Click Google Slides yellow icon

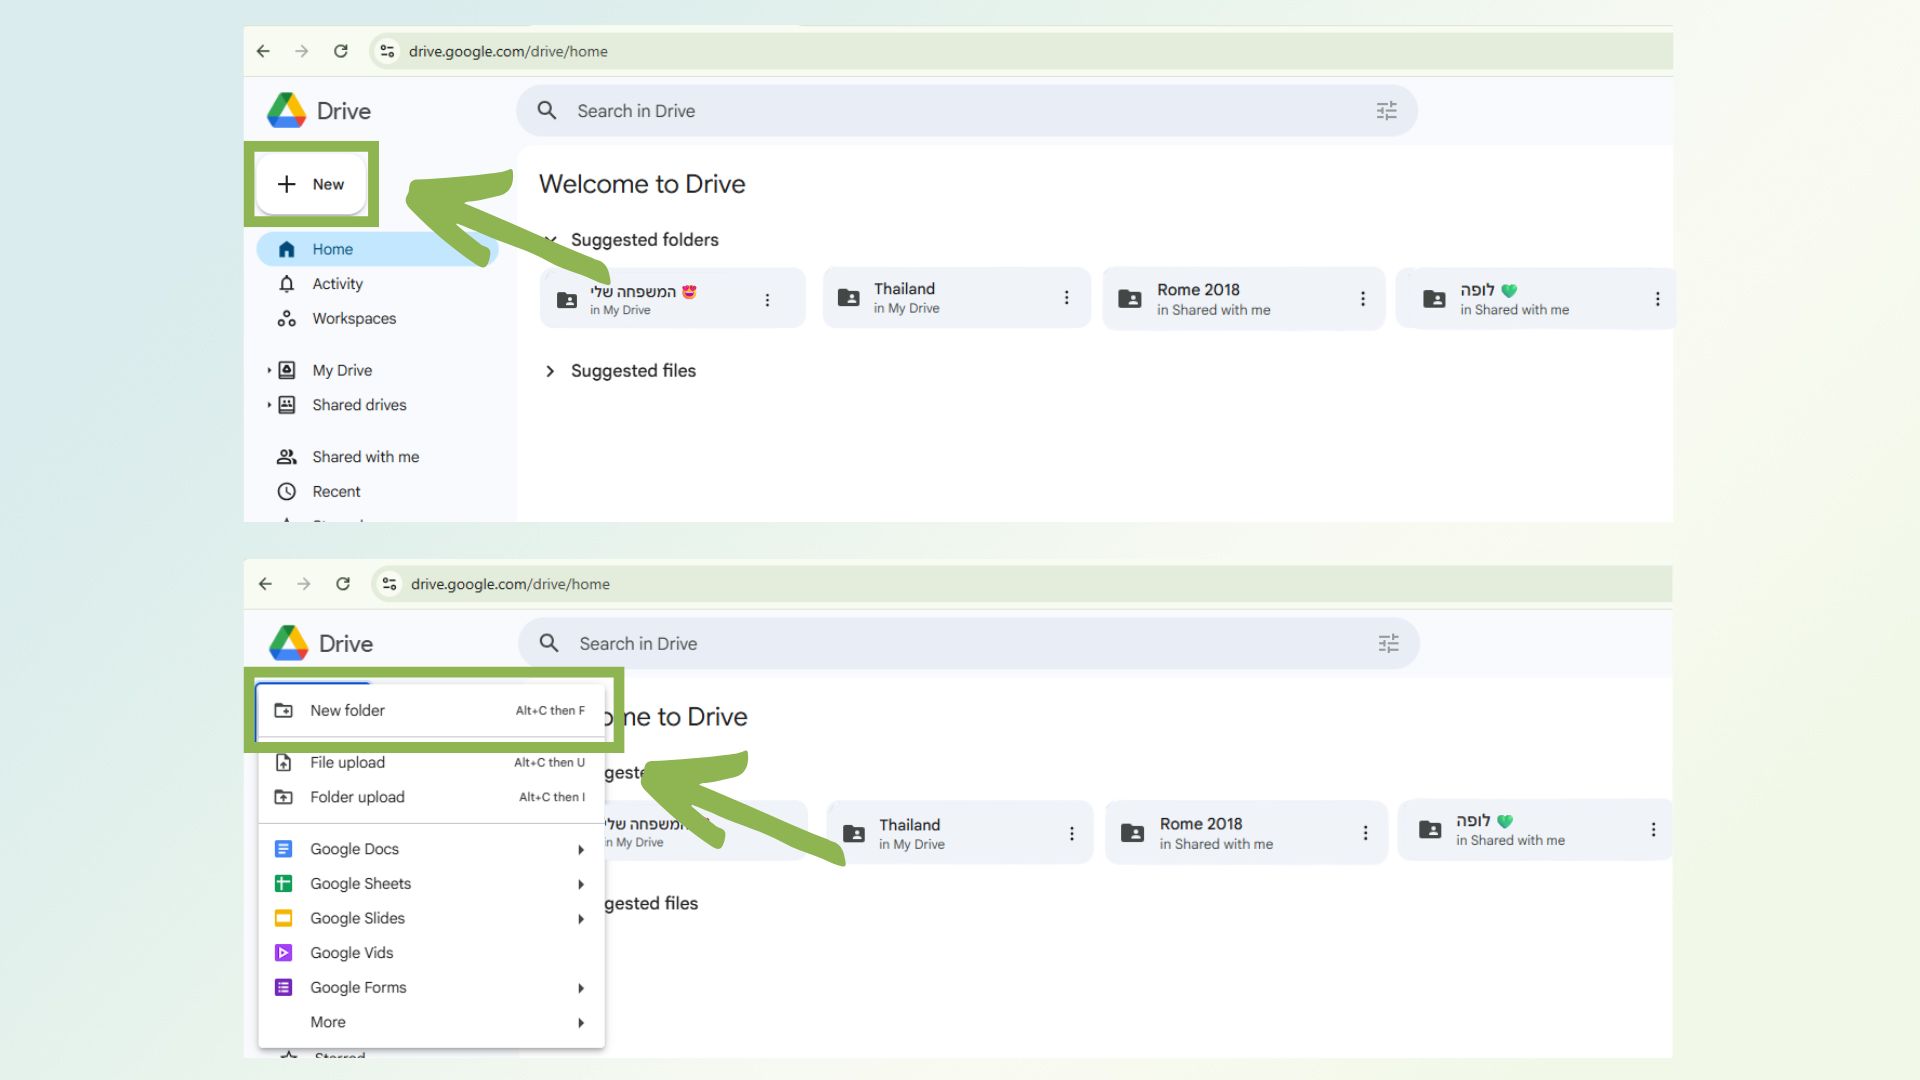[284, 918]
